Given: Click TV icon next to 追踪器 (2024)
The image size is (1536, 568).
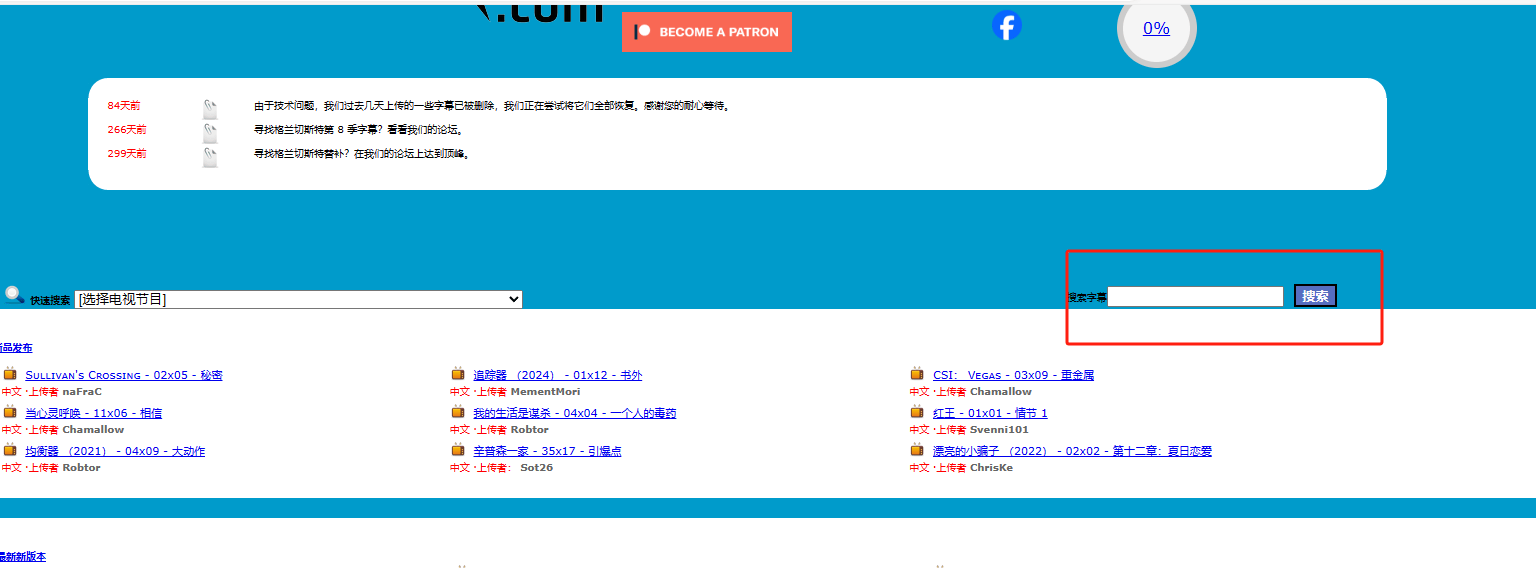Looking at the screenshot, I should click(x=458, y=374).
